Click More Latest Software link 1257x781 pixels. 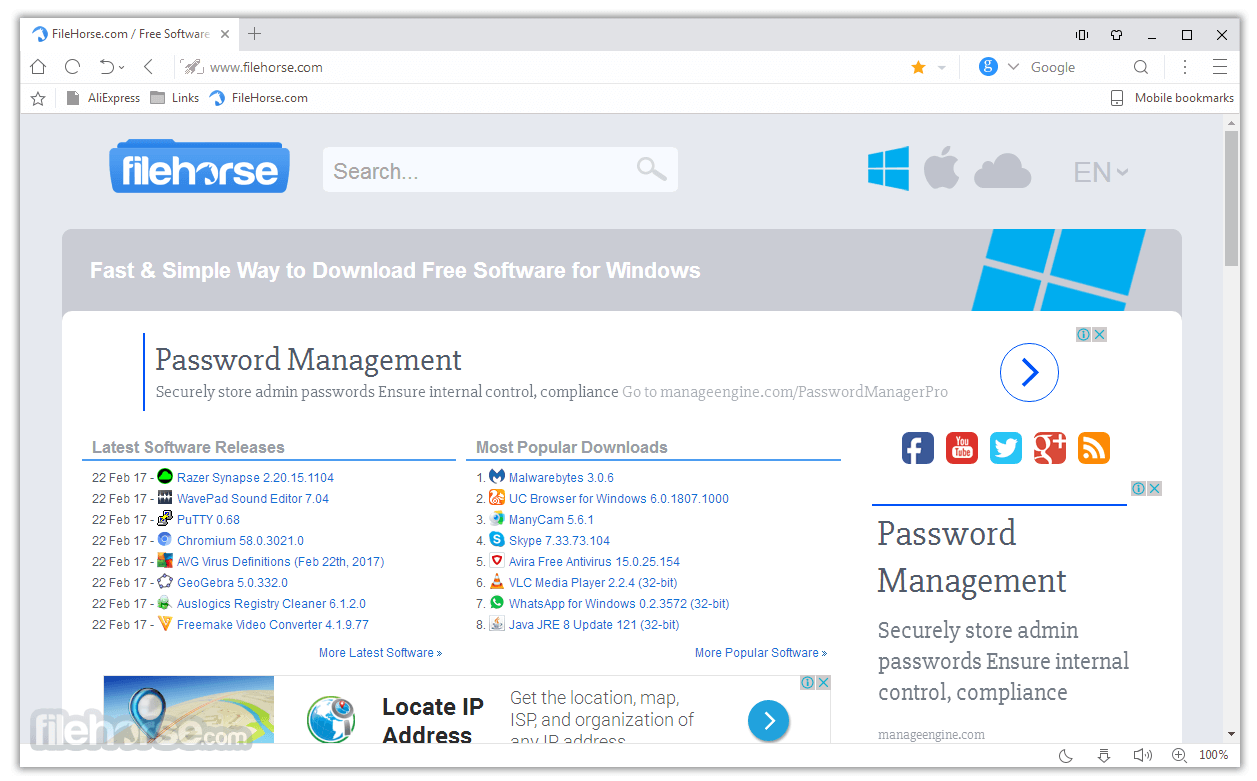click(380, 653)
